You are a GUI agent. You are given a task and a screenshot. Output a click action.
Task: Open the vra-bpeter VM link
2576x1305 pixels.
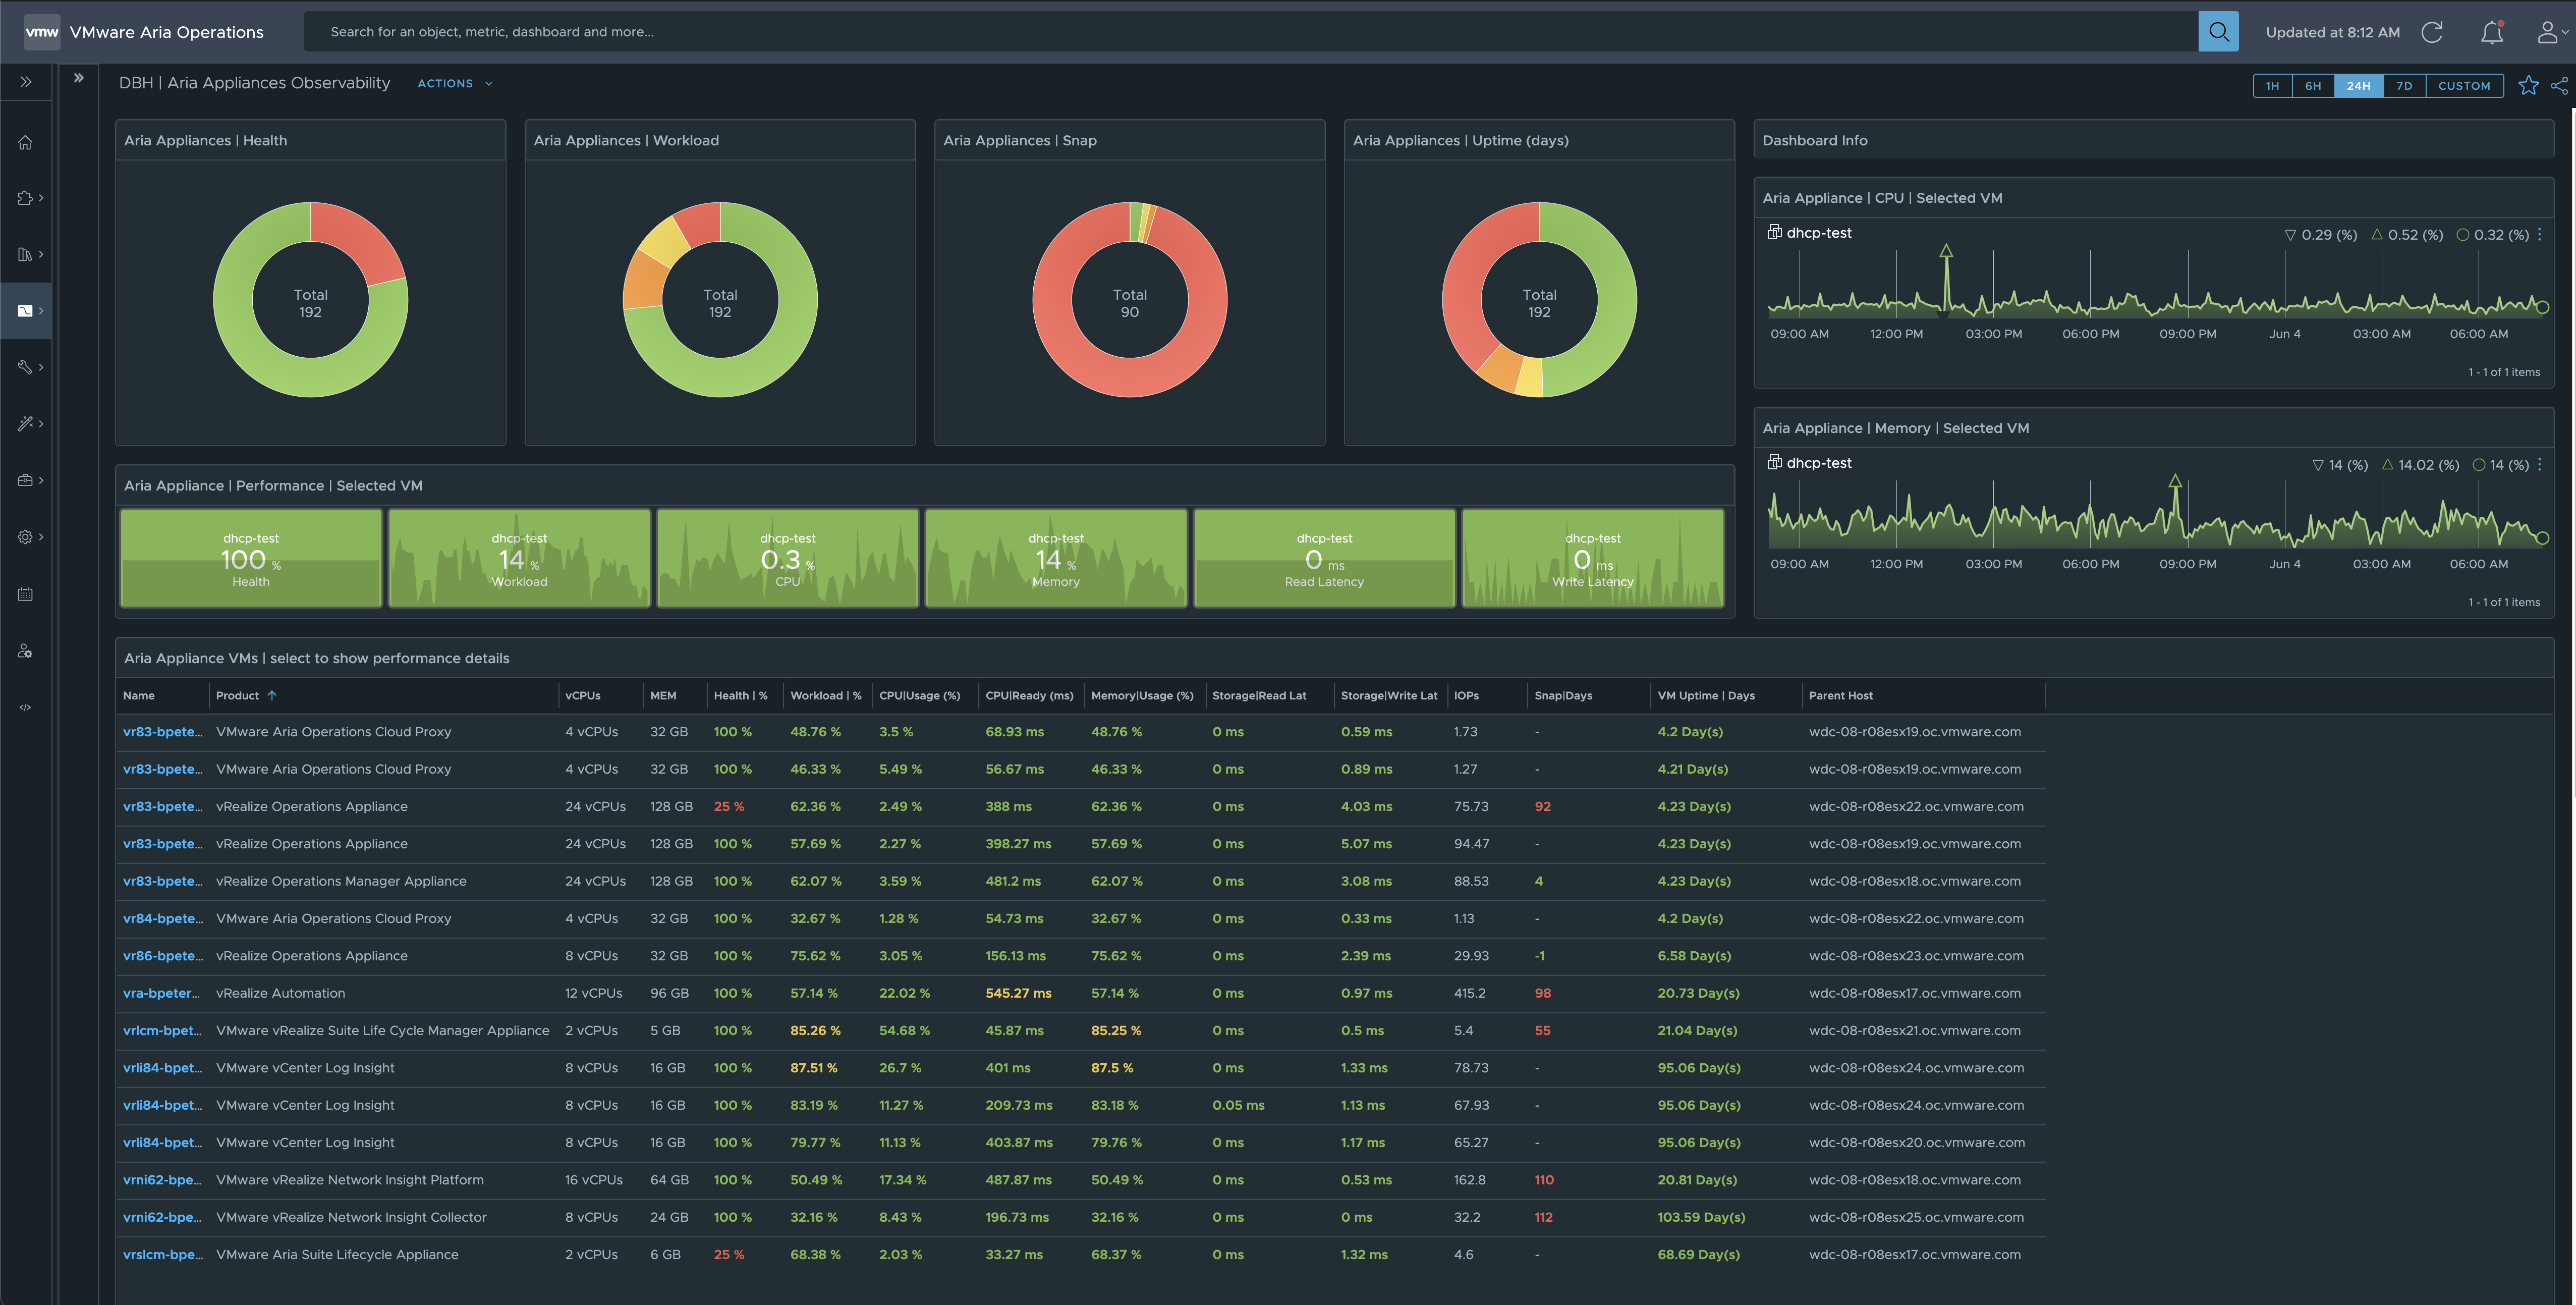point(161,993)
